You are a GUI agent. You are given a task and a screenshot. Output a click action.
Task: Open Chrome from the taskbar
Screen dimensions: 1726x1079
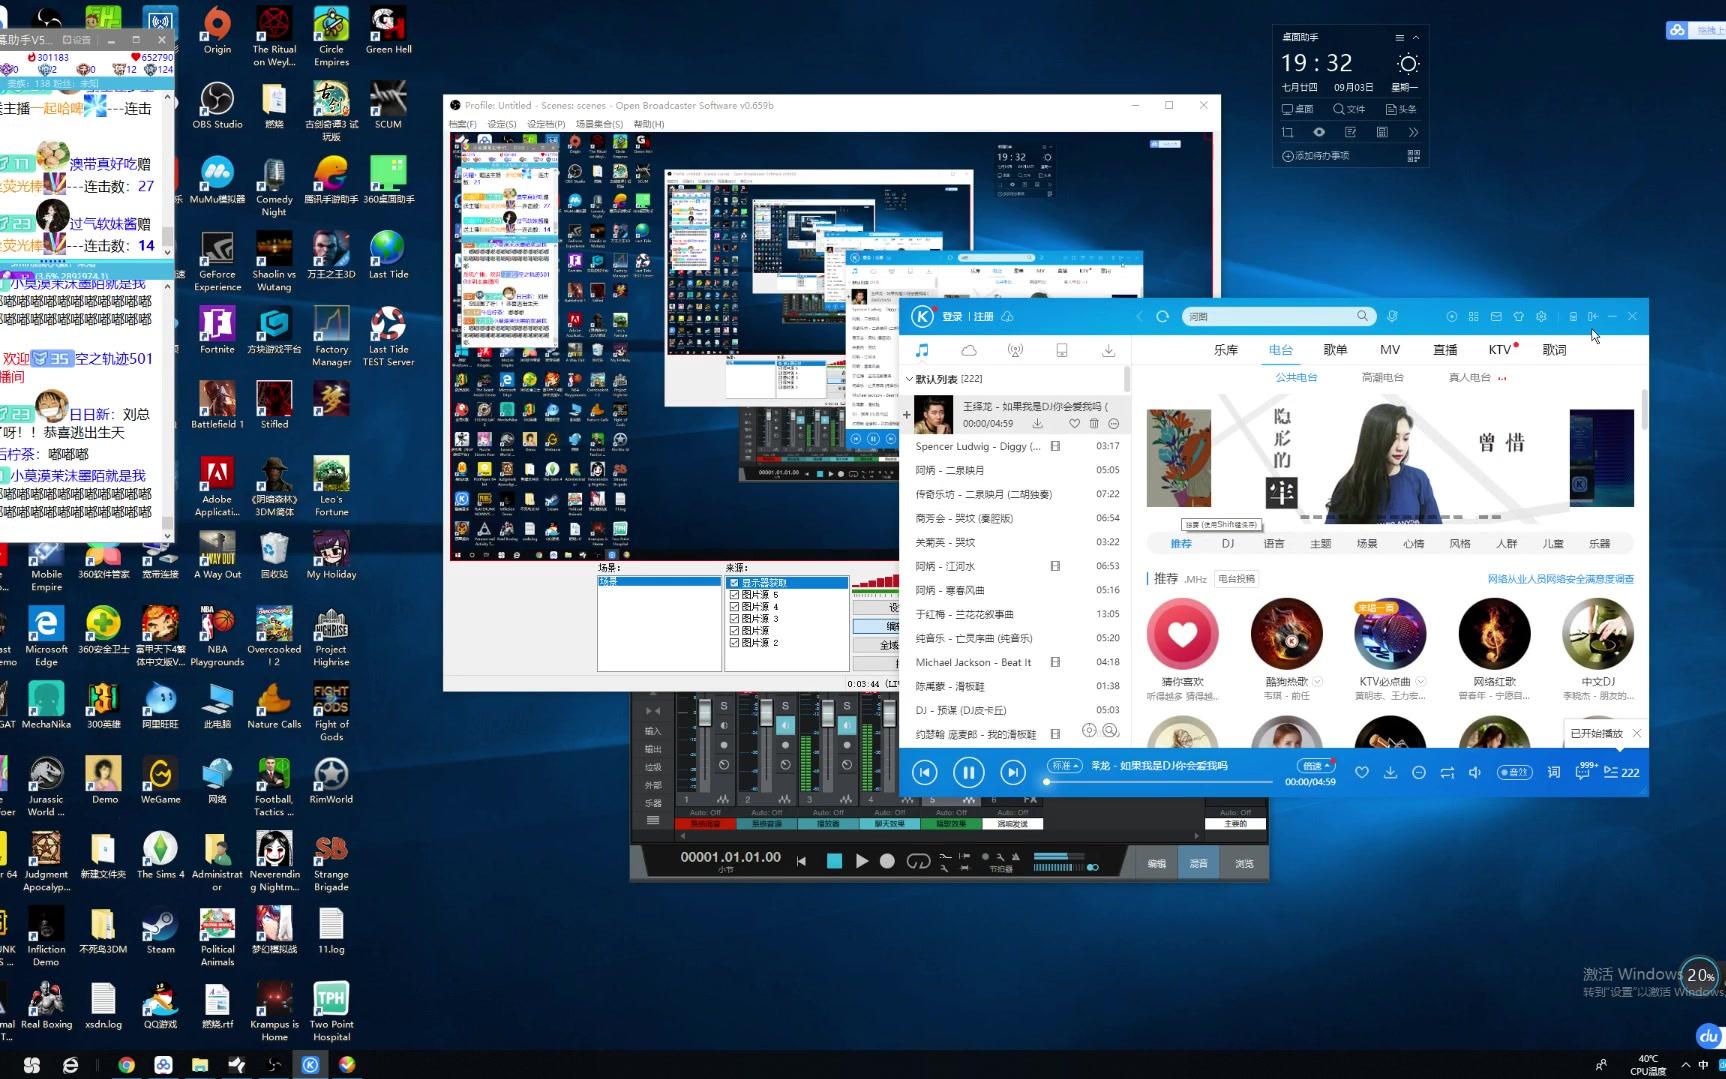(126, 1065)
